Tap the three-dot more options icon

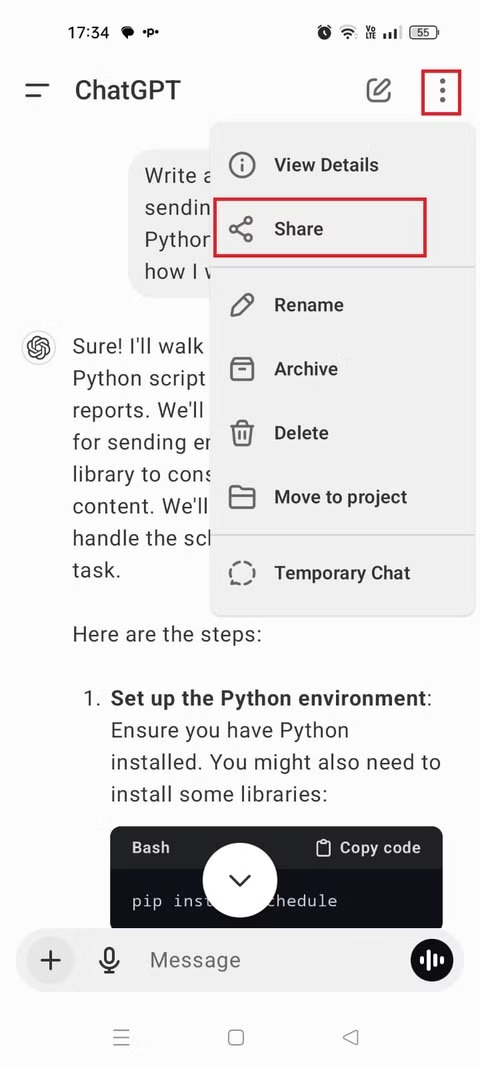pyautogui.click(x=442, y=91)
